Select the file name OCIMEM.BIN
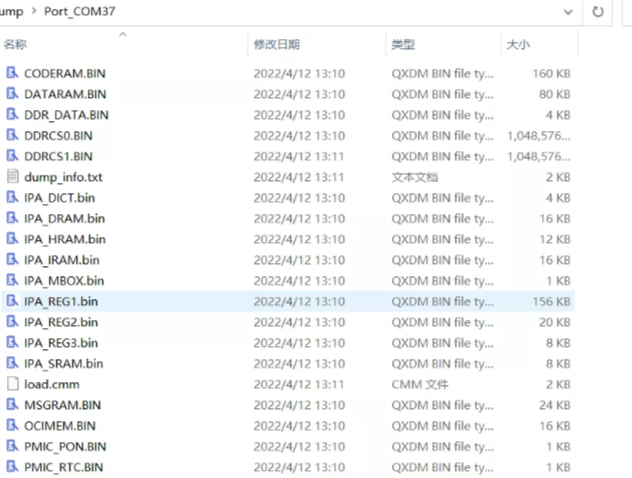 pyautogui.click(x=60, y=426)
